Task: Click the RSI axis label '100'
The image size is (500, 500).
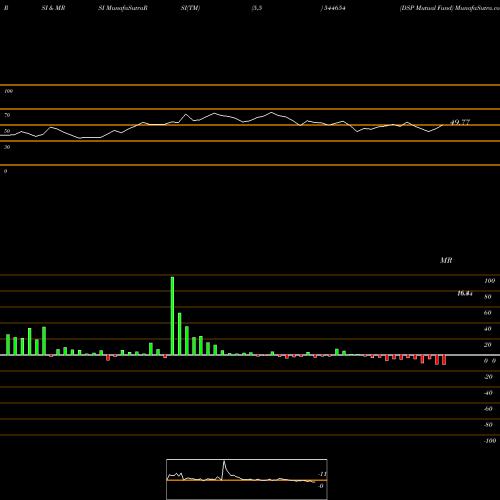Action: [9, 91]
